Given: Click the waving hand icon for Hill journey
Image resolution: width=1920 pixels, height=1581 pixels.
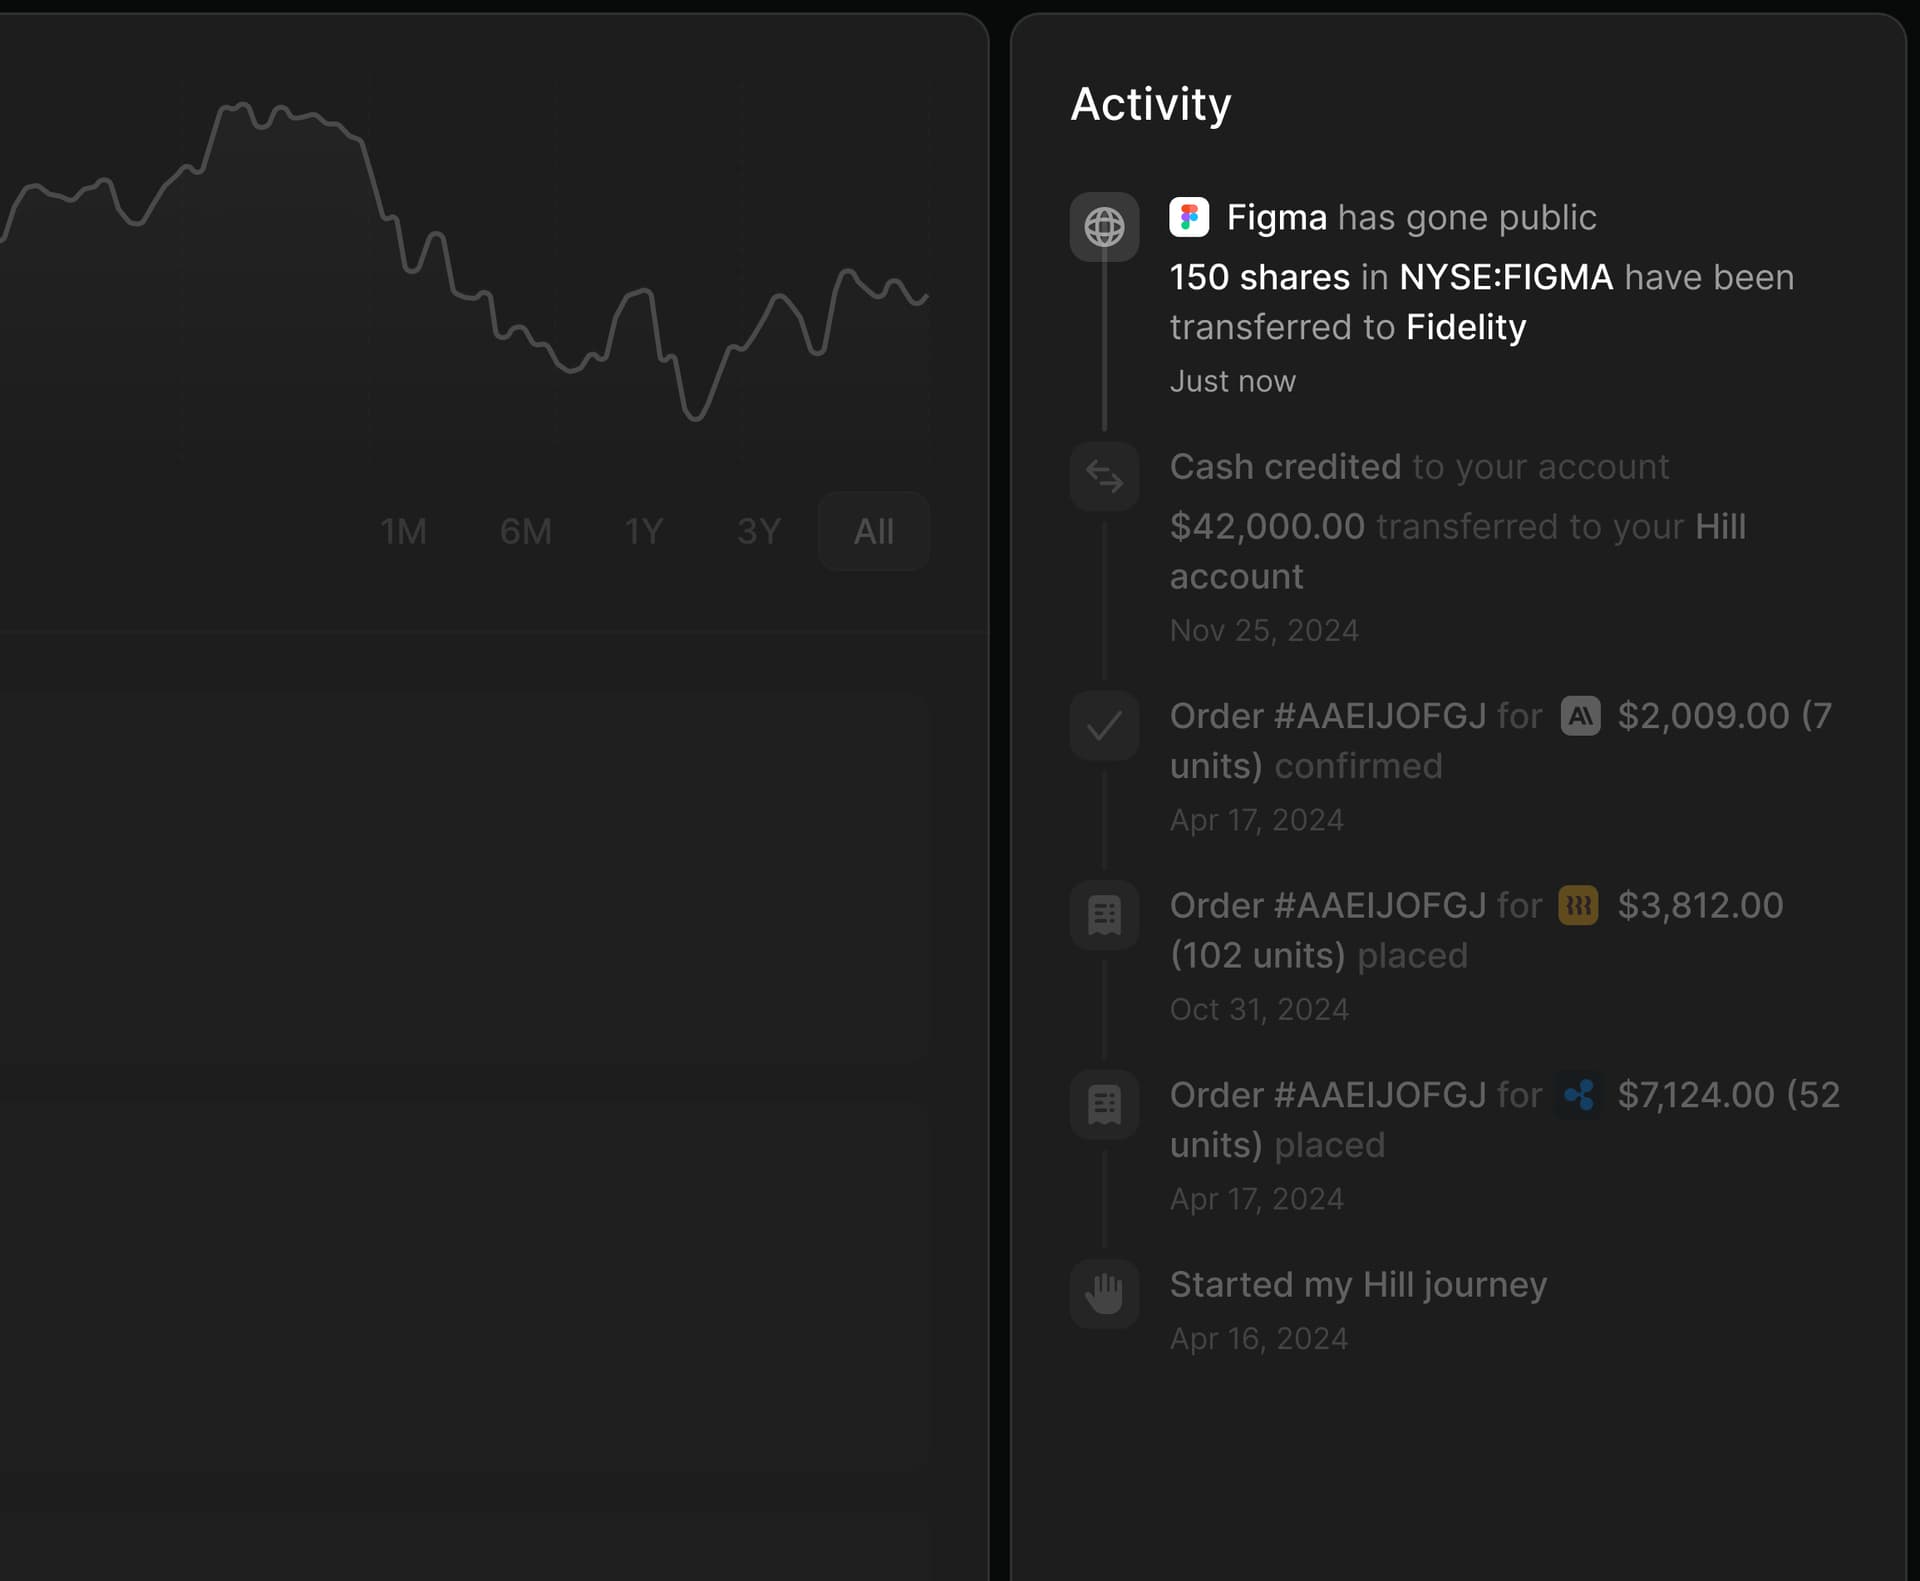Looking at the screenshot, I should (1104, 1293).
